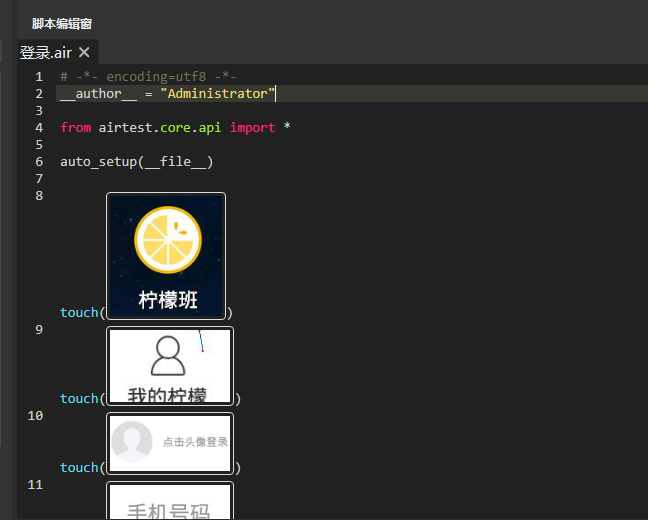Select the 手机号码 image snippet
Viewport: 648px width, 520px height.
(x=170, y=502)
